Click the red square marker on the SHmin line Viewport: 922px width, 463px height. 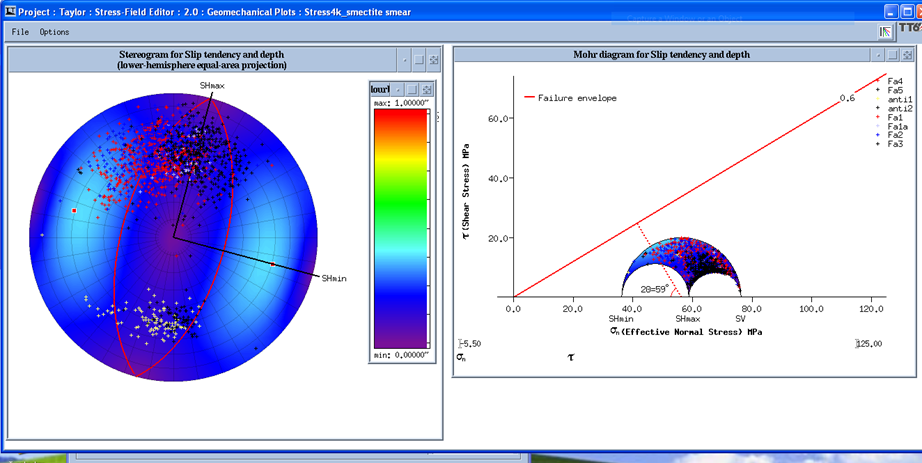[273, 265]
